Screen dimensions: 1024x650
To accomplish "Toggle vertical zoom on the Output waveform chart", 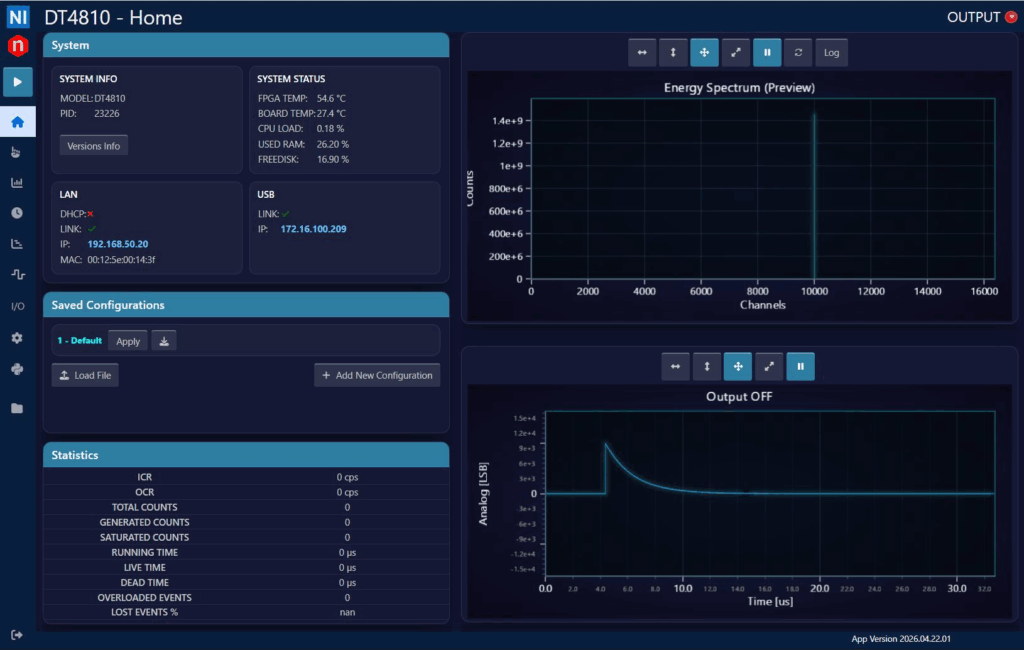I will pyautogui.click(x=707, y=366).
